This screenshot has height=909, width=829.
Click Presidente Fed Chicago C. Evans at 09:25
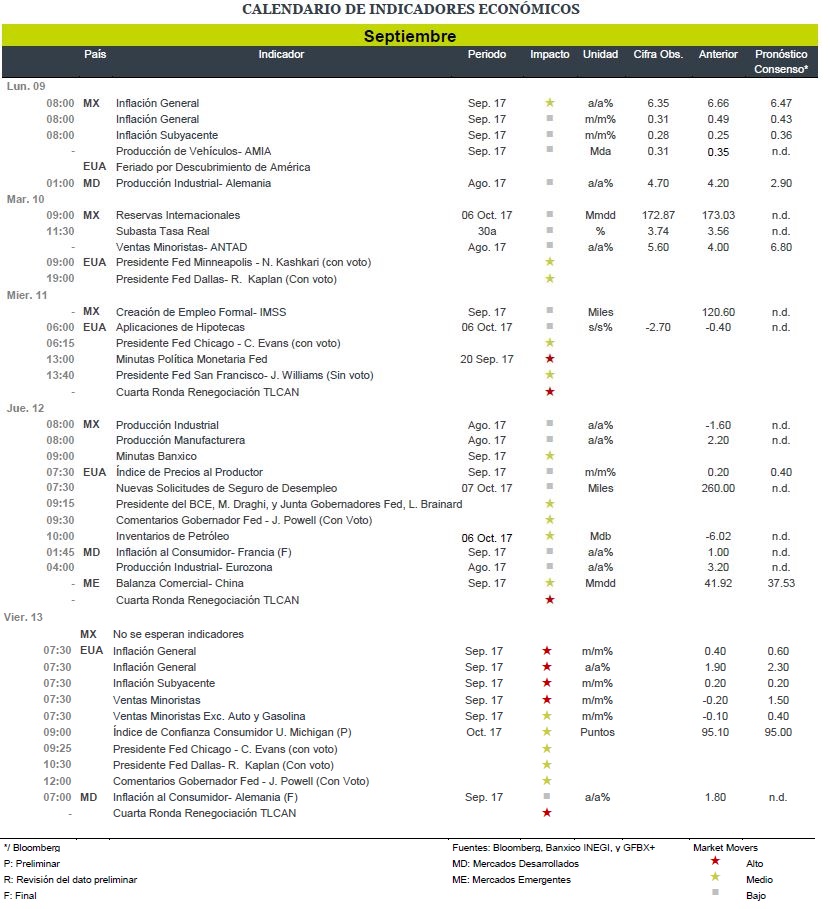tap(225, 748)
